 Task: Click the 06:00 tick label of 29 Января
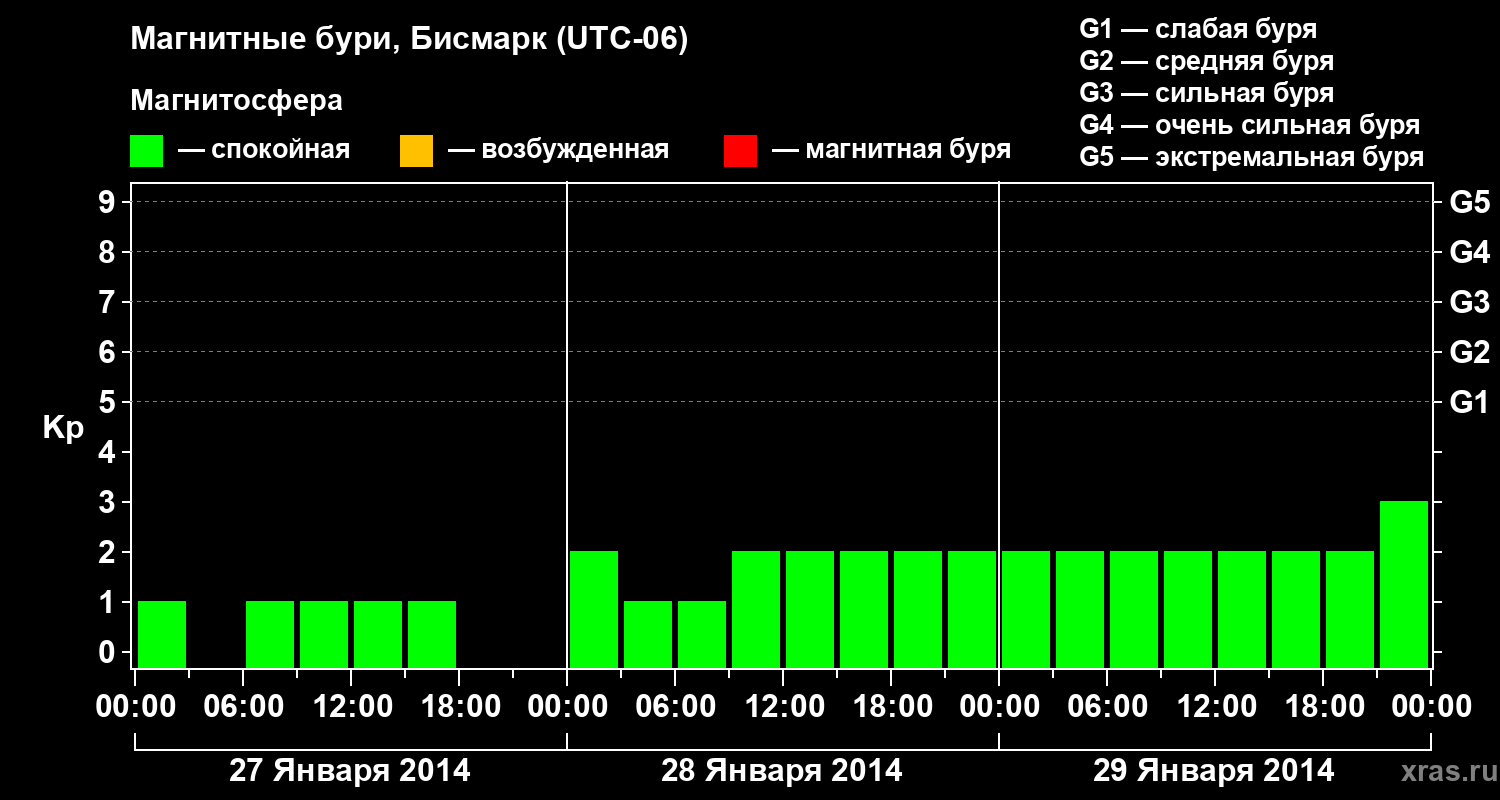tap(1107, 707)
